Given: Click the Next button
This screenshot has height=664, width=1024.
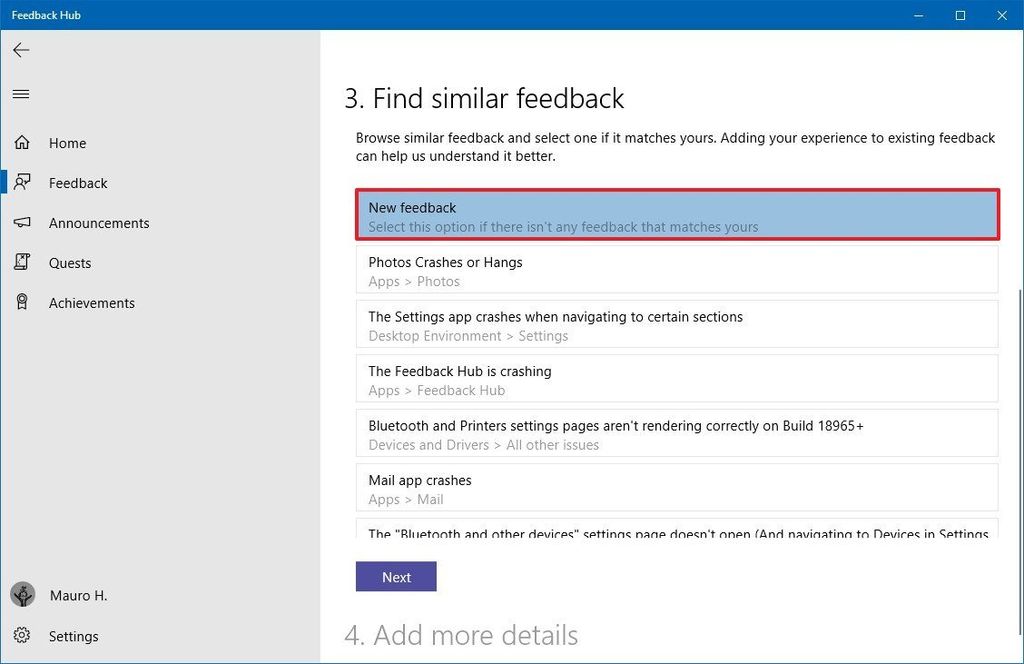Looking at the screenshot, I should coord(396,577).
